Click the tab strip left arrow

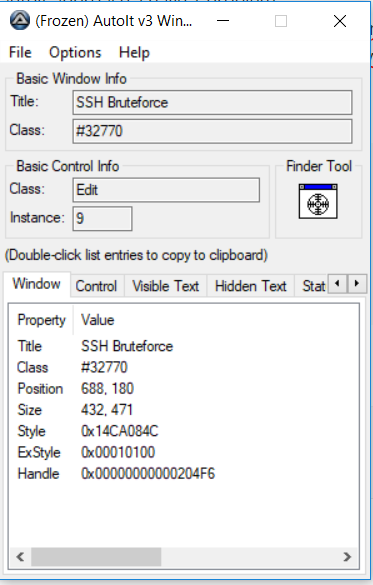[x=338, y=284]
